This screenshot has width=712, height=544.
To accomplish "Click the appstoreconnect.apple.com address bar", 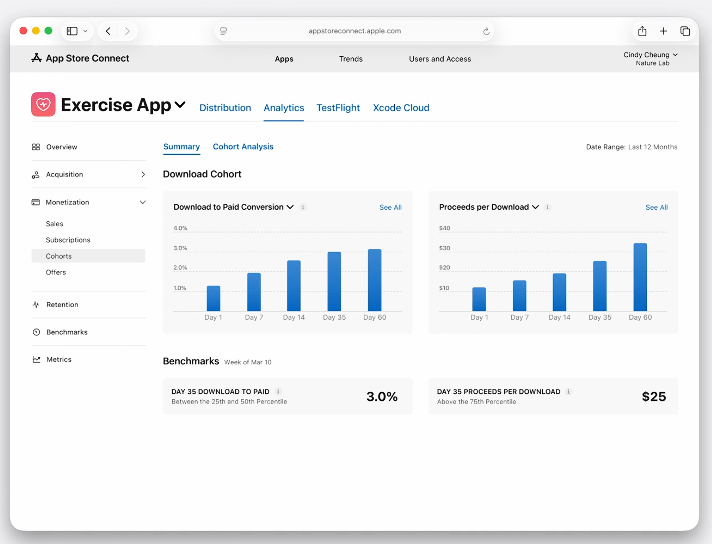I will pos(354,31).
